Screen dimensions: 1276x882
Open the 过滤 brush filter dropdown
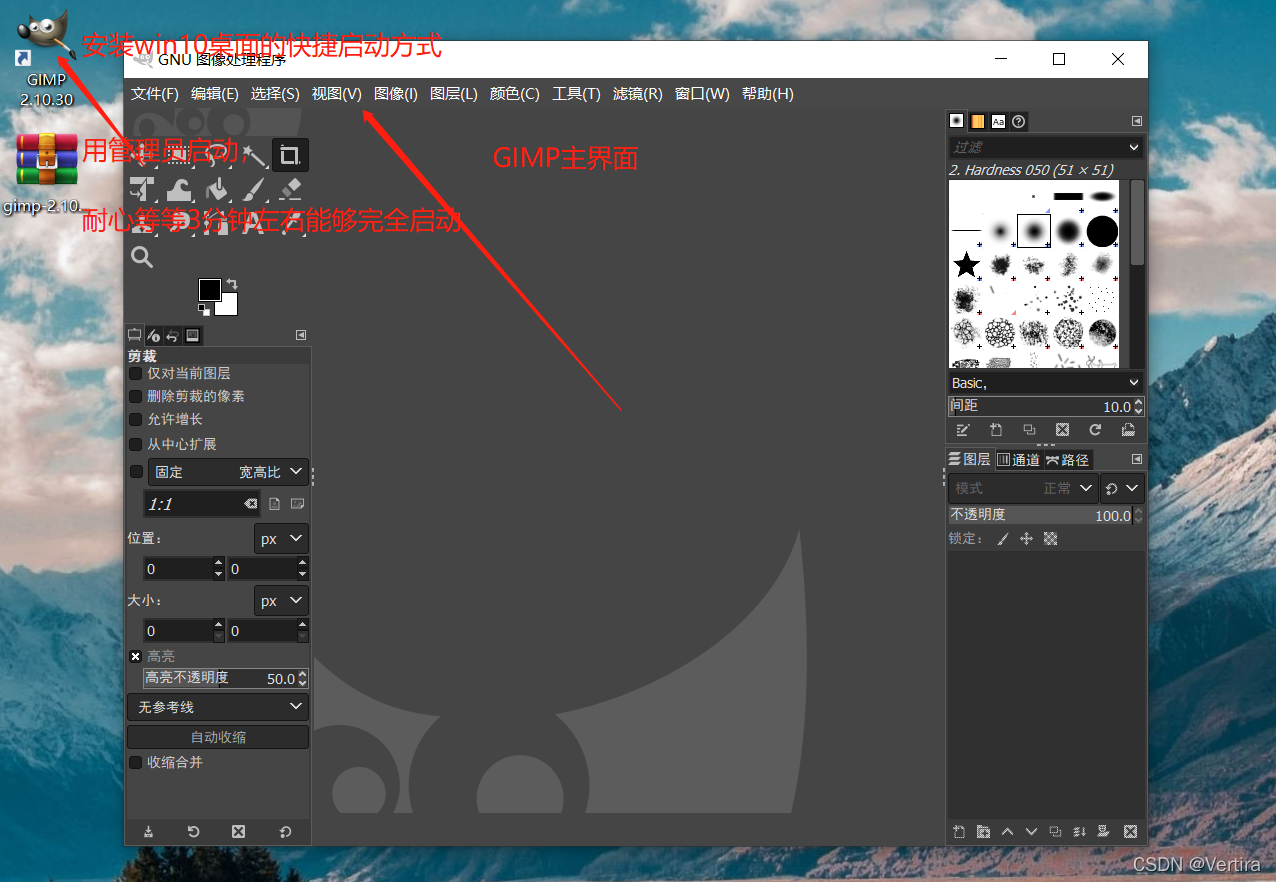click(1046, 147)
